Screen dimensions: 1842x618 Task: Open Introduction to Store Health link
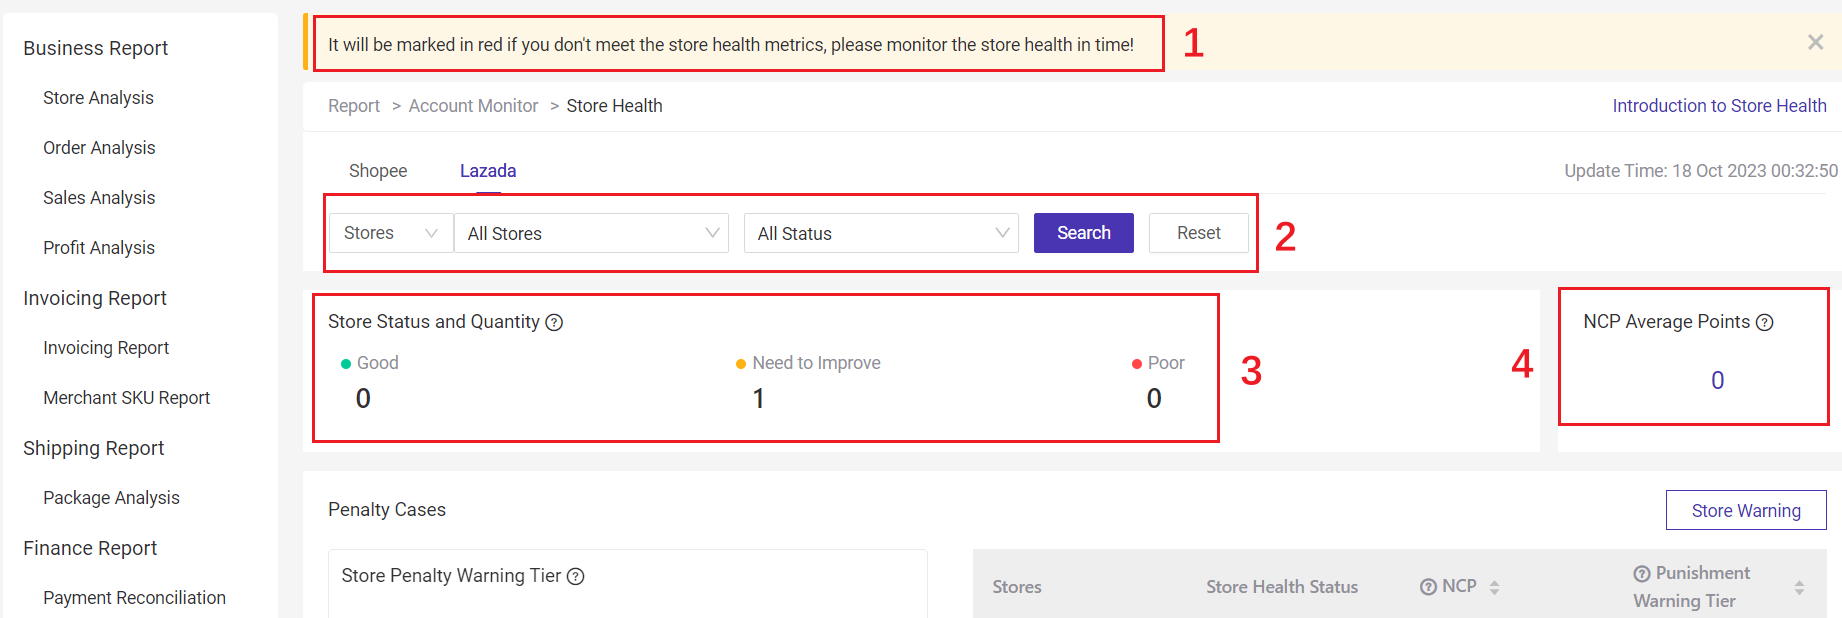click(x=1719, y=106)
